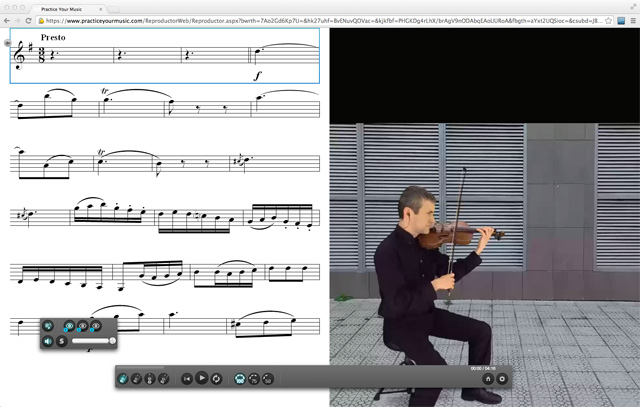Toggle loop playback
The image size is (640, 407).
(x=216, y=379)
